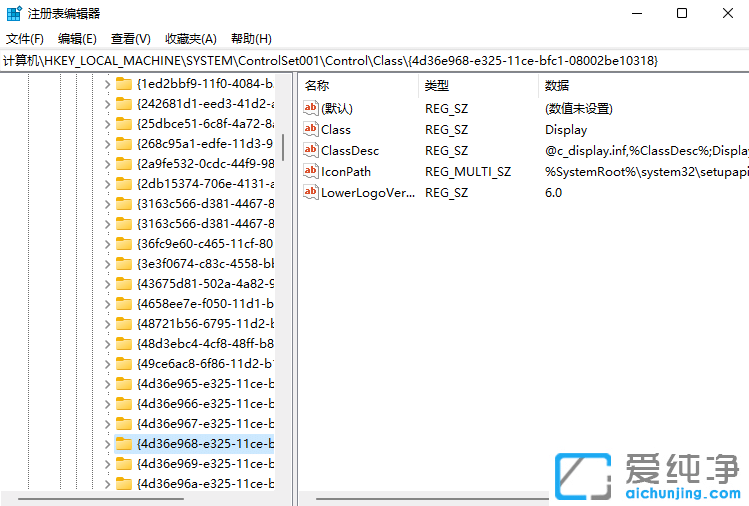Viewport: 749px width, 506px height.
Task: Expand the {2a9fe532-0cdc-44f9 key chevron
Action: (107, 164)
